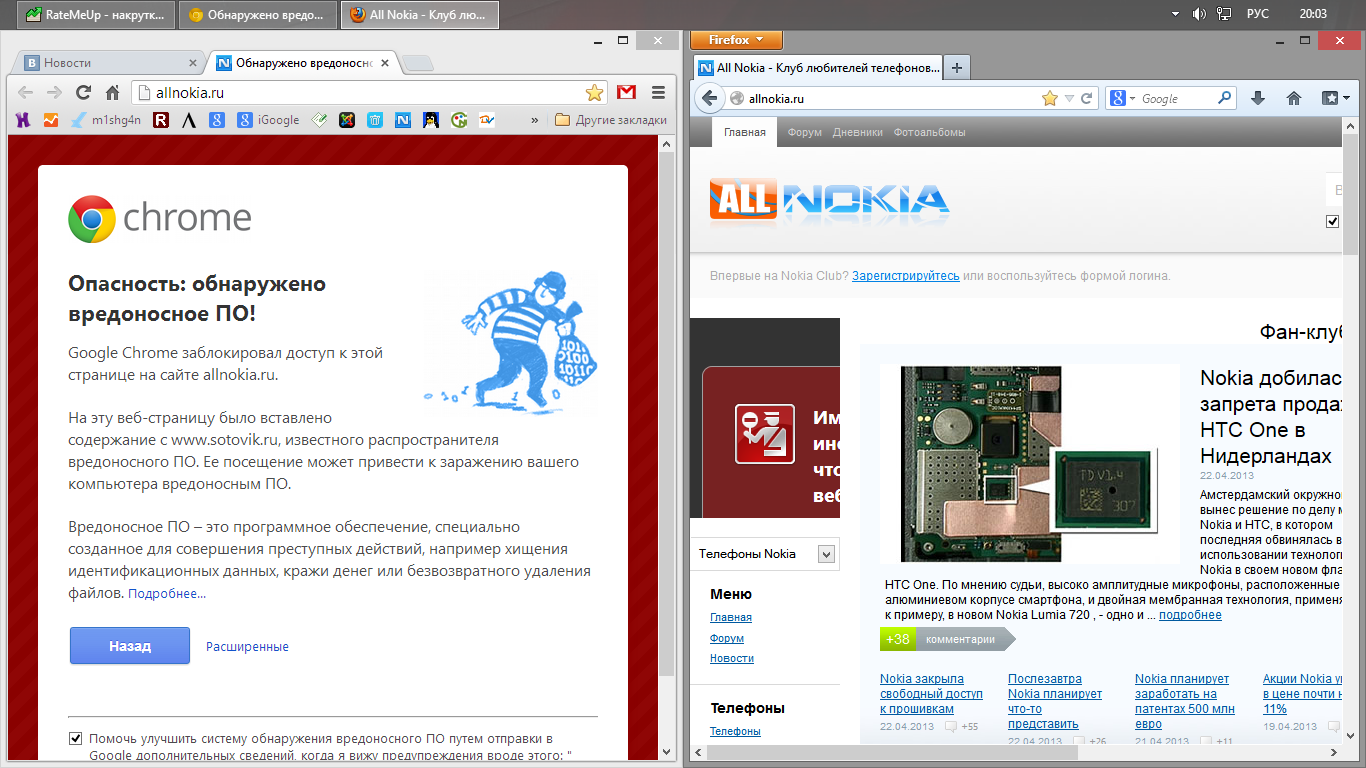Switch to Новости tab in Chrome
The height and width of the screenshot is (768, 1366).
[106, 63]
